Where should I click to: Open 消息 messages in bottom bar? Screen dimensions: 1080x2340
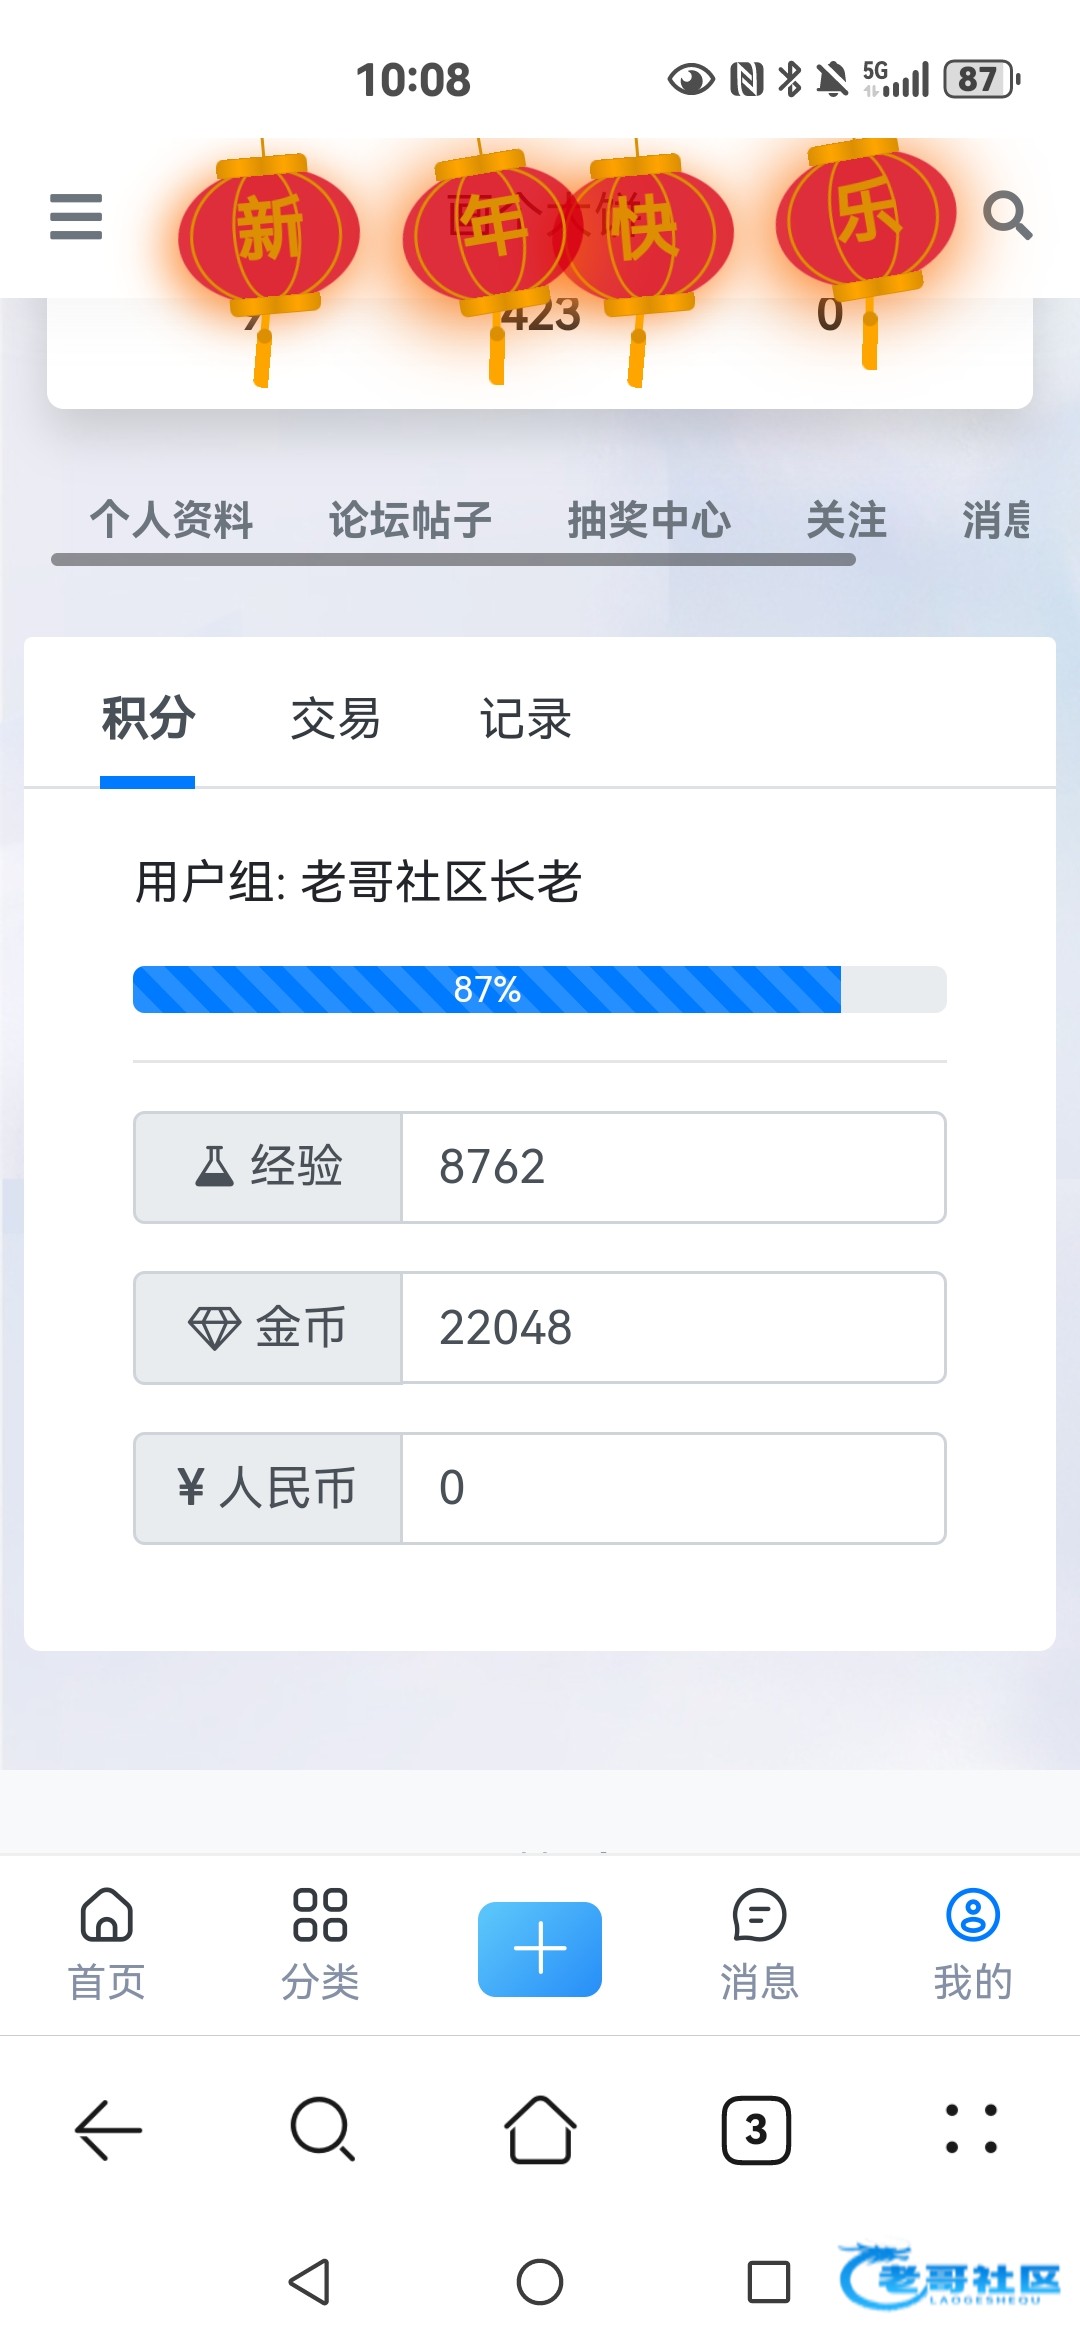click(x=759, y=1944)
